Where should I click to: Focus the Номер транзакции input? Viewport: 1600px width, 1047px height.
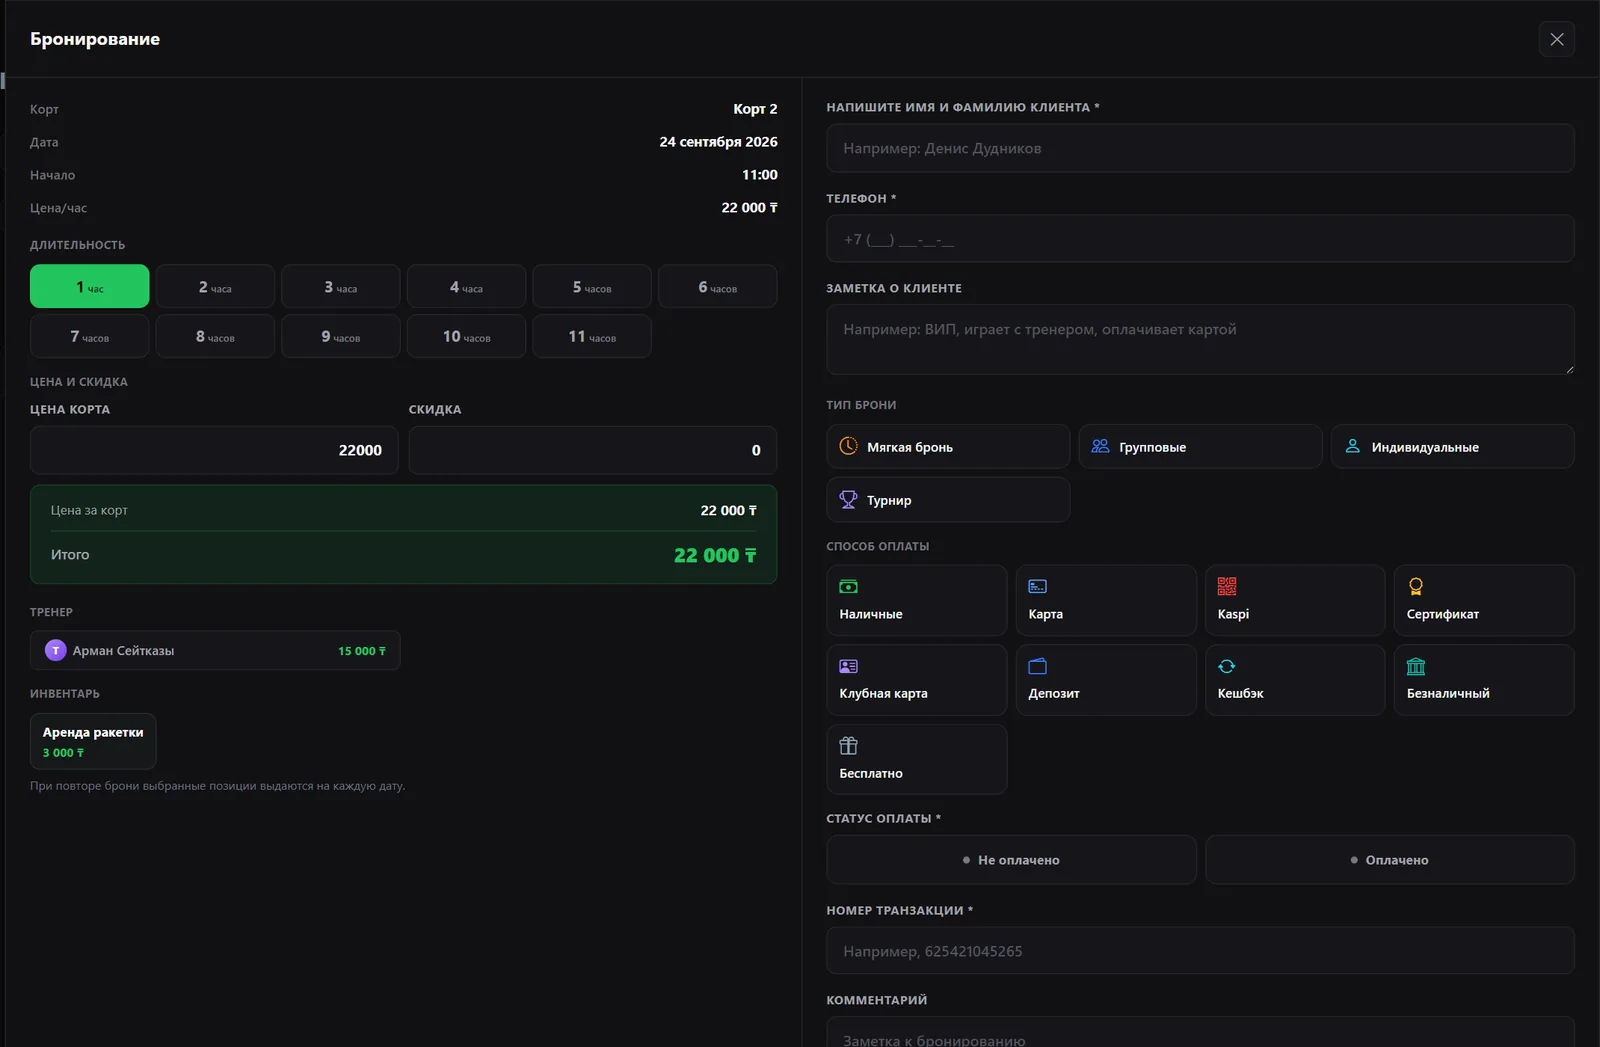click(1200, 951)
